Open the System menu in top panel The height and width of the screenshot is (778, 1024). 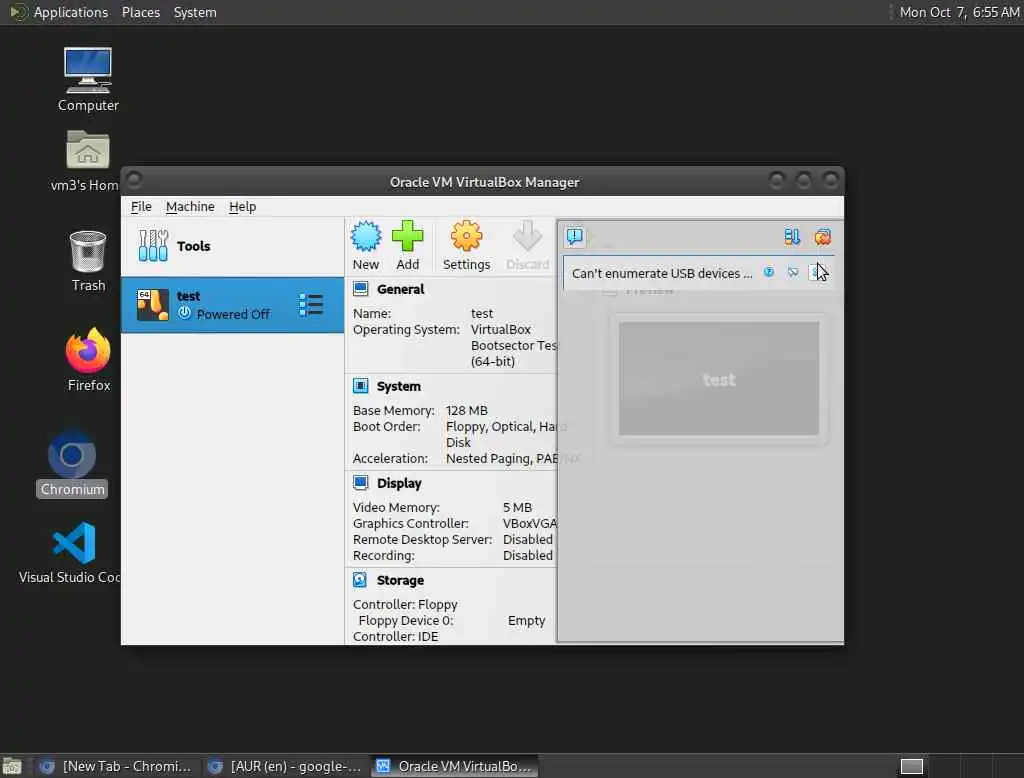(195, 12)
